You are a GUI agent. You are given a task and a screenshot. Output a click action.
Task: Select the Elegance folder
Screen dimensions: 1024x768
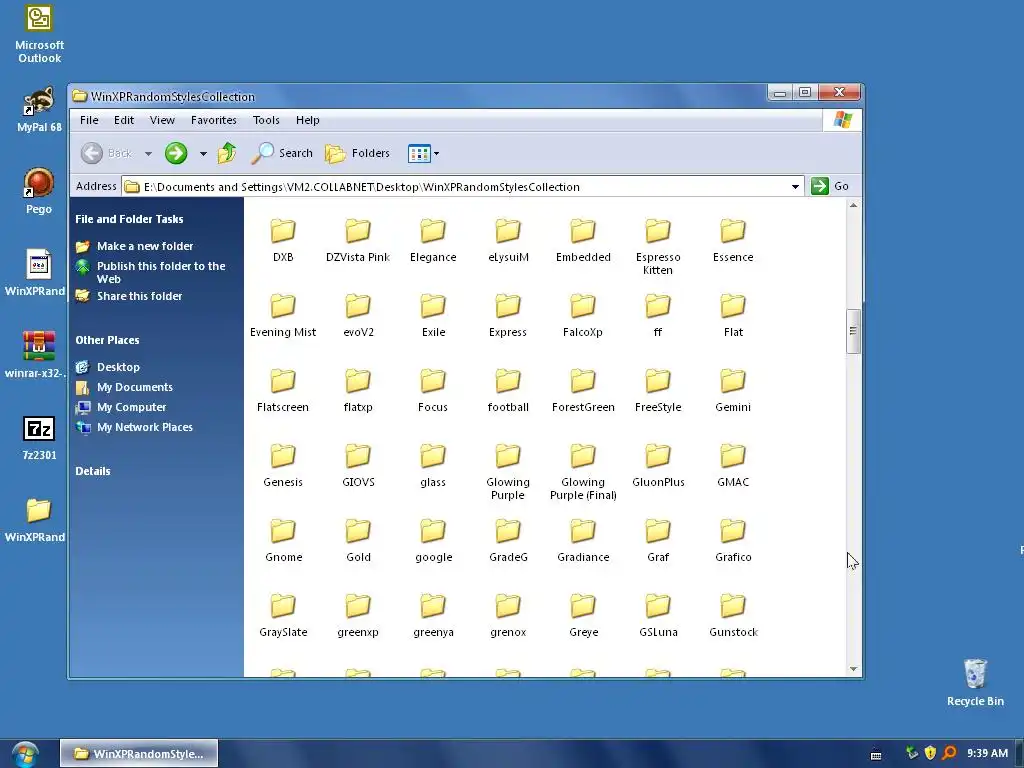point(433,240)
